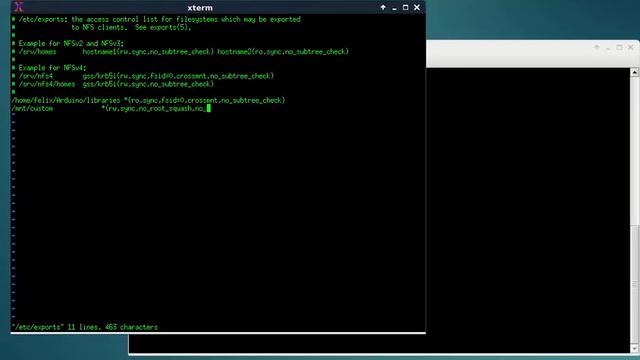This screenshot has height=360, width=640.
Task: Open the xterm window menu icon
Action: [x=18, y=7]
